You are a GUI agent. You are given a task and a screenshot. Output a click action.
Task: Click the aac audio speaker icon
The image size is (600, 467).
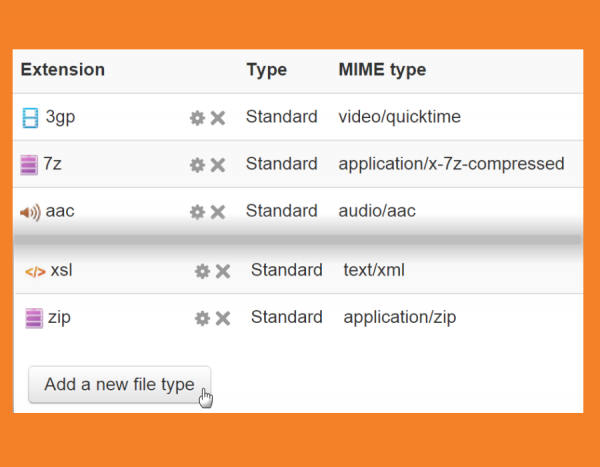[x=30, y=212]
